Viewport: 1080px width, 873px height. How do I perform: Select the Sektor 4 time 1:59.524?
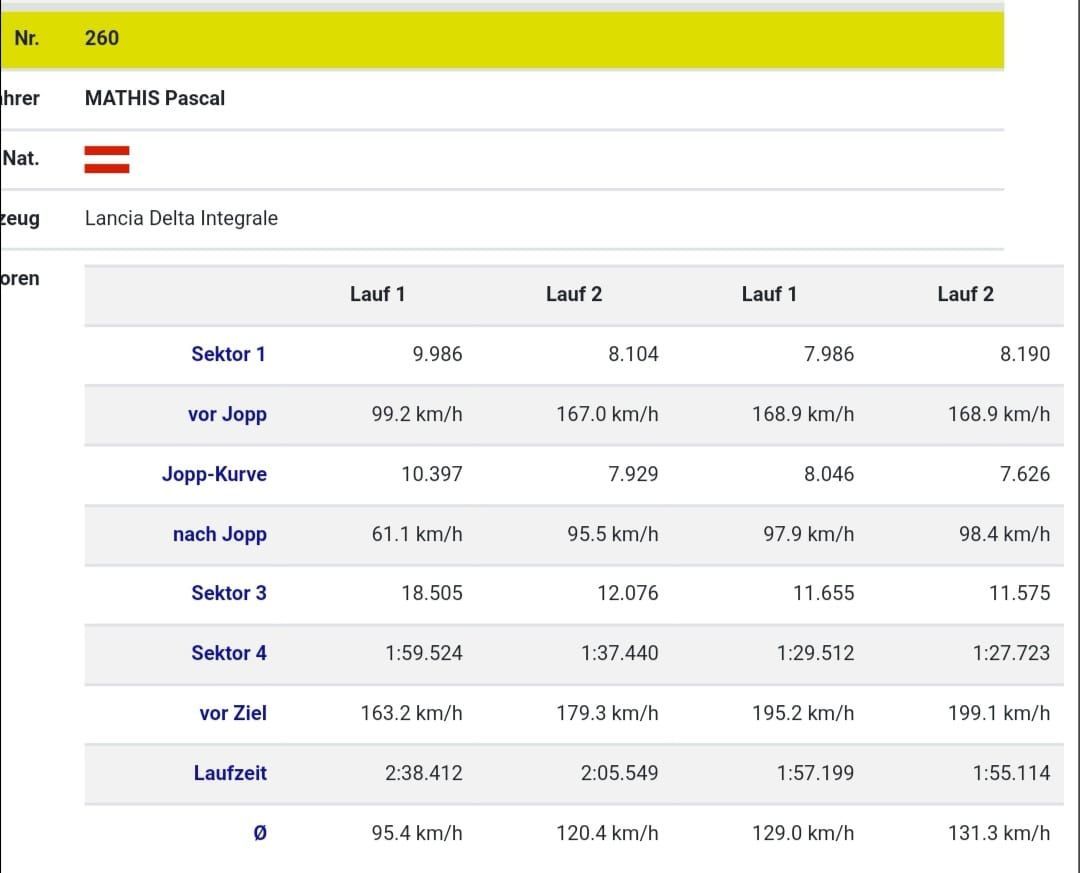(424, 653)
